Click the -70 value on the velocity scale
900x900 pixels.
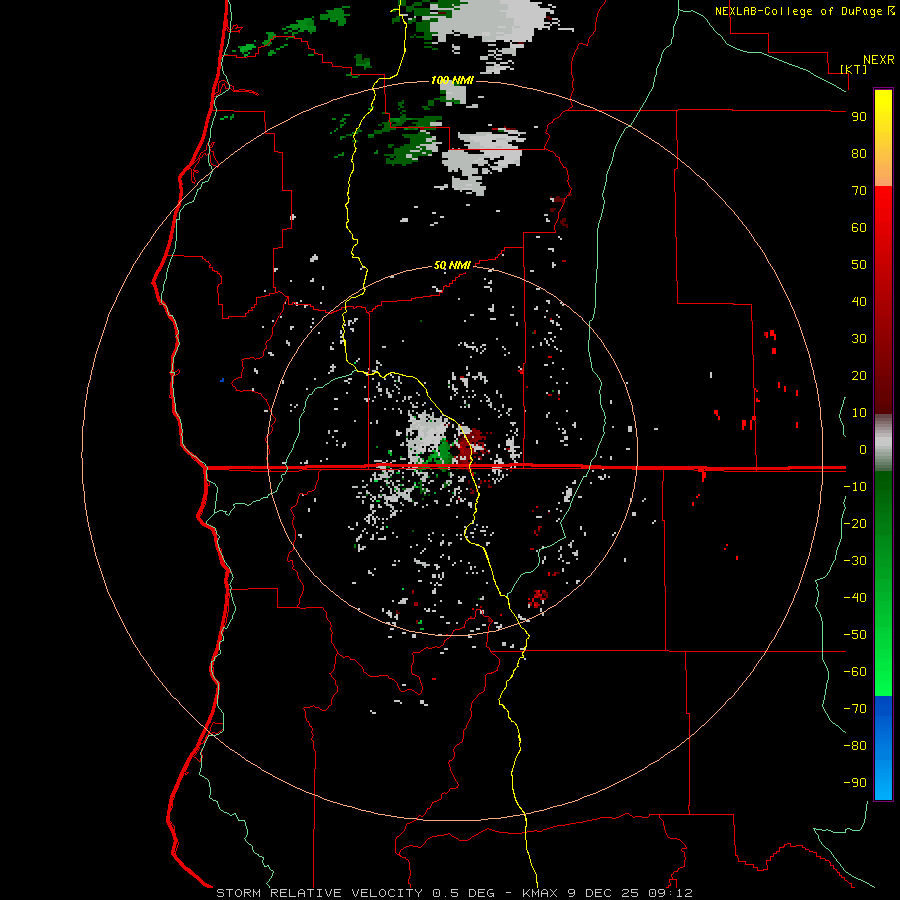pyautogui.click(x=855, y=709)
